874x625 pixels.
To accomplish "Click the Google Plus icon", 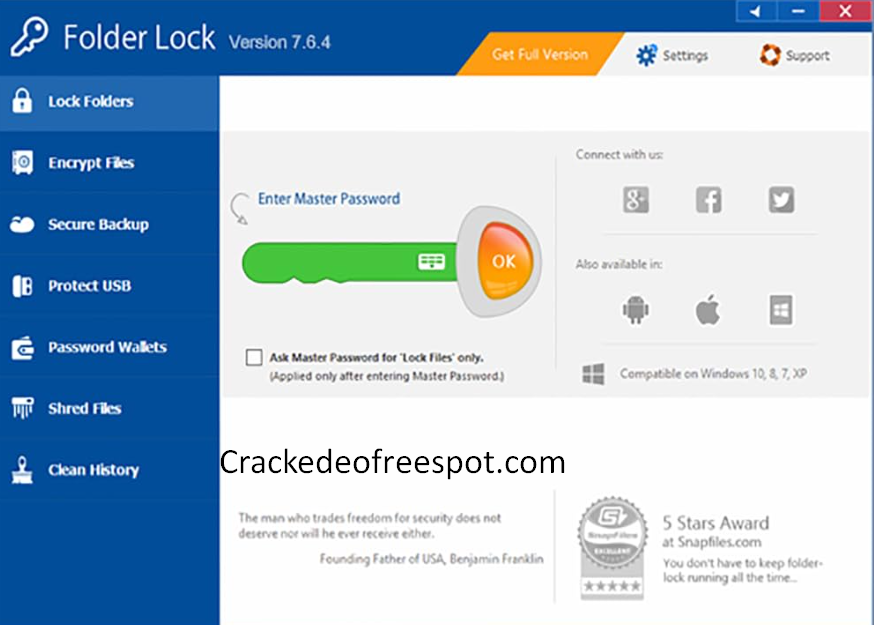I will (636, 200).
